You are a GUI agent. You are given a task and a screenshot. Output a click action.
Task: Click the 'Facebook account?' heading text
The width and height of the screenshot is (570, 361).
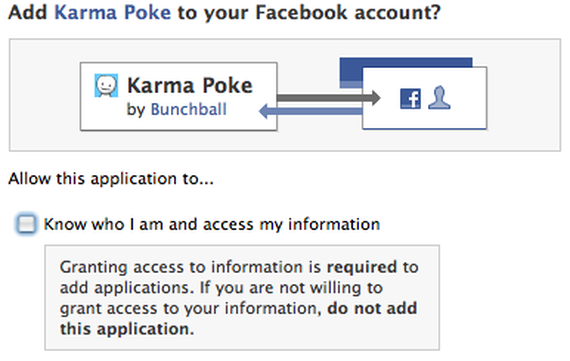pos(348,12)
